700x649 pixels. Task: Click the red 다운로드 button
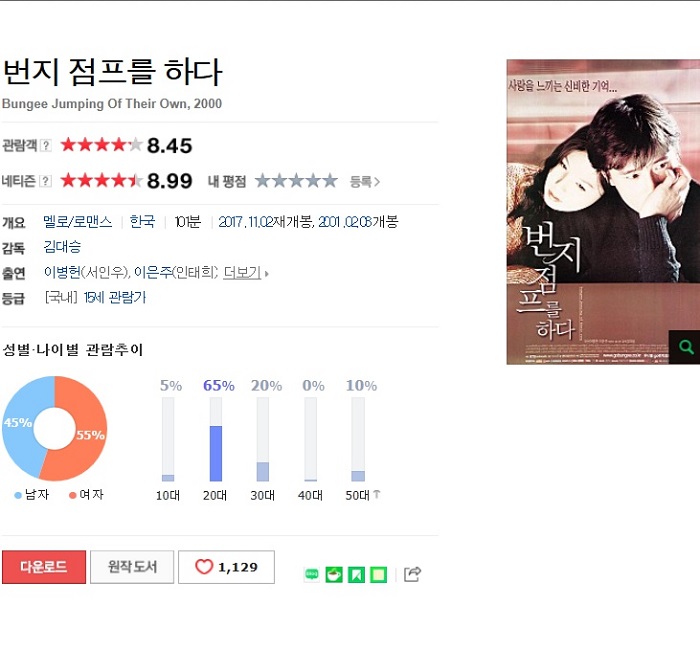44,567
